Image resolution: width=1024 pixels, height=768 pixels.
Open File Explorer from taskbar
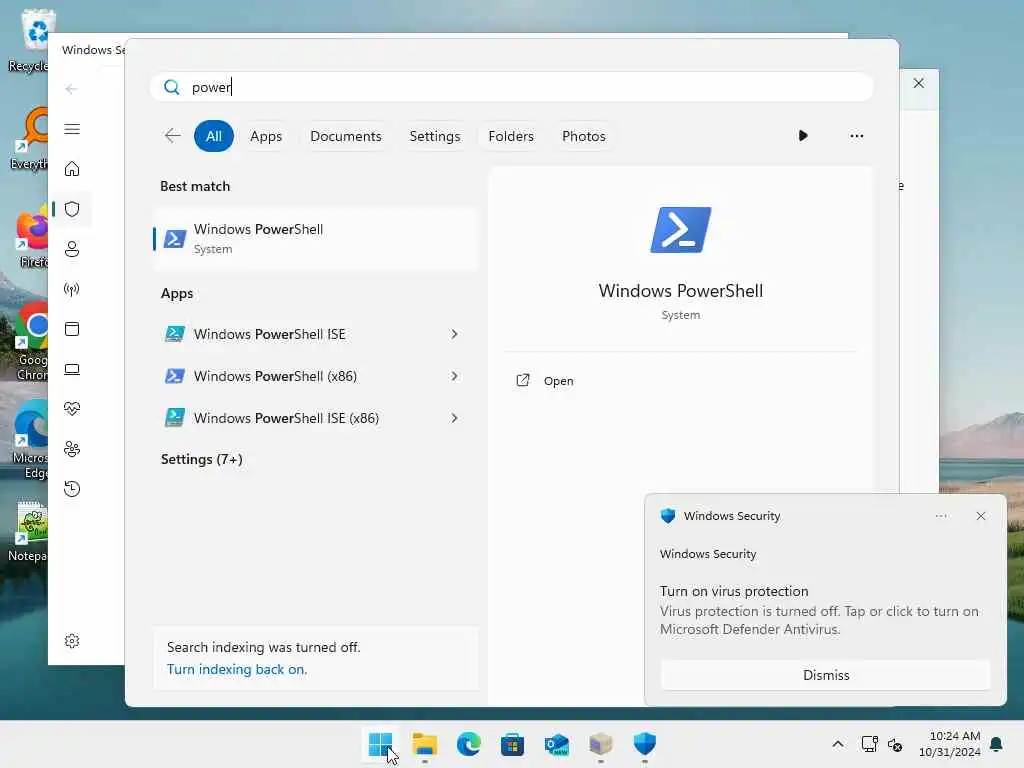point(424,744)
